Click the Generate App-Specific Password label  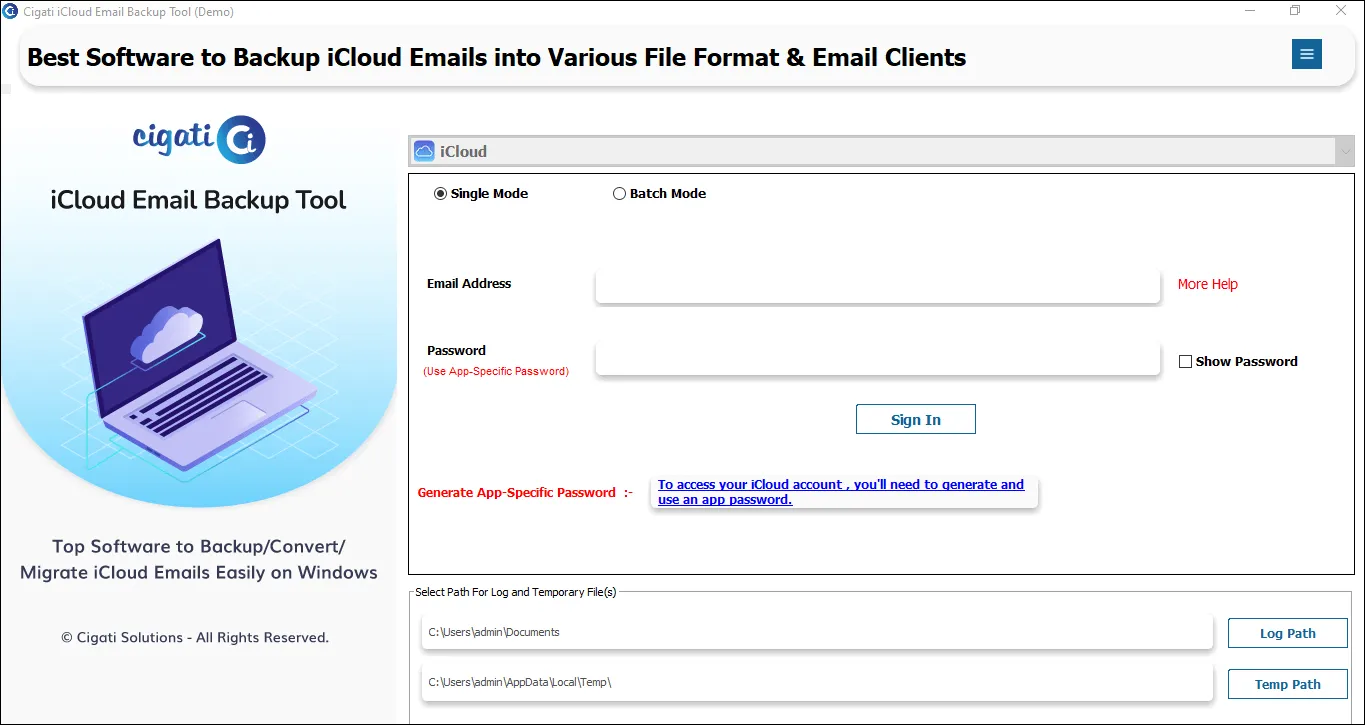point(525,492)
